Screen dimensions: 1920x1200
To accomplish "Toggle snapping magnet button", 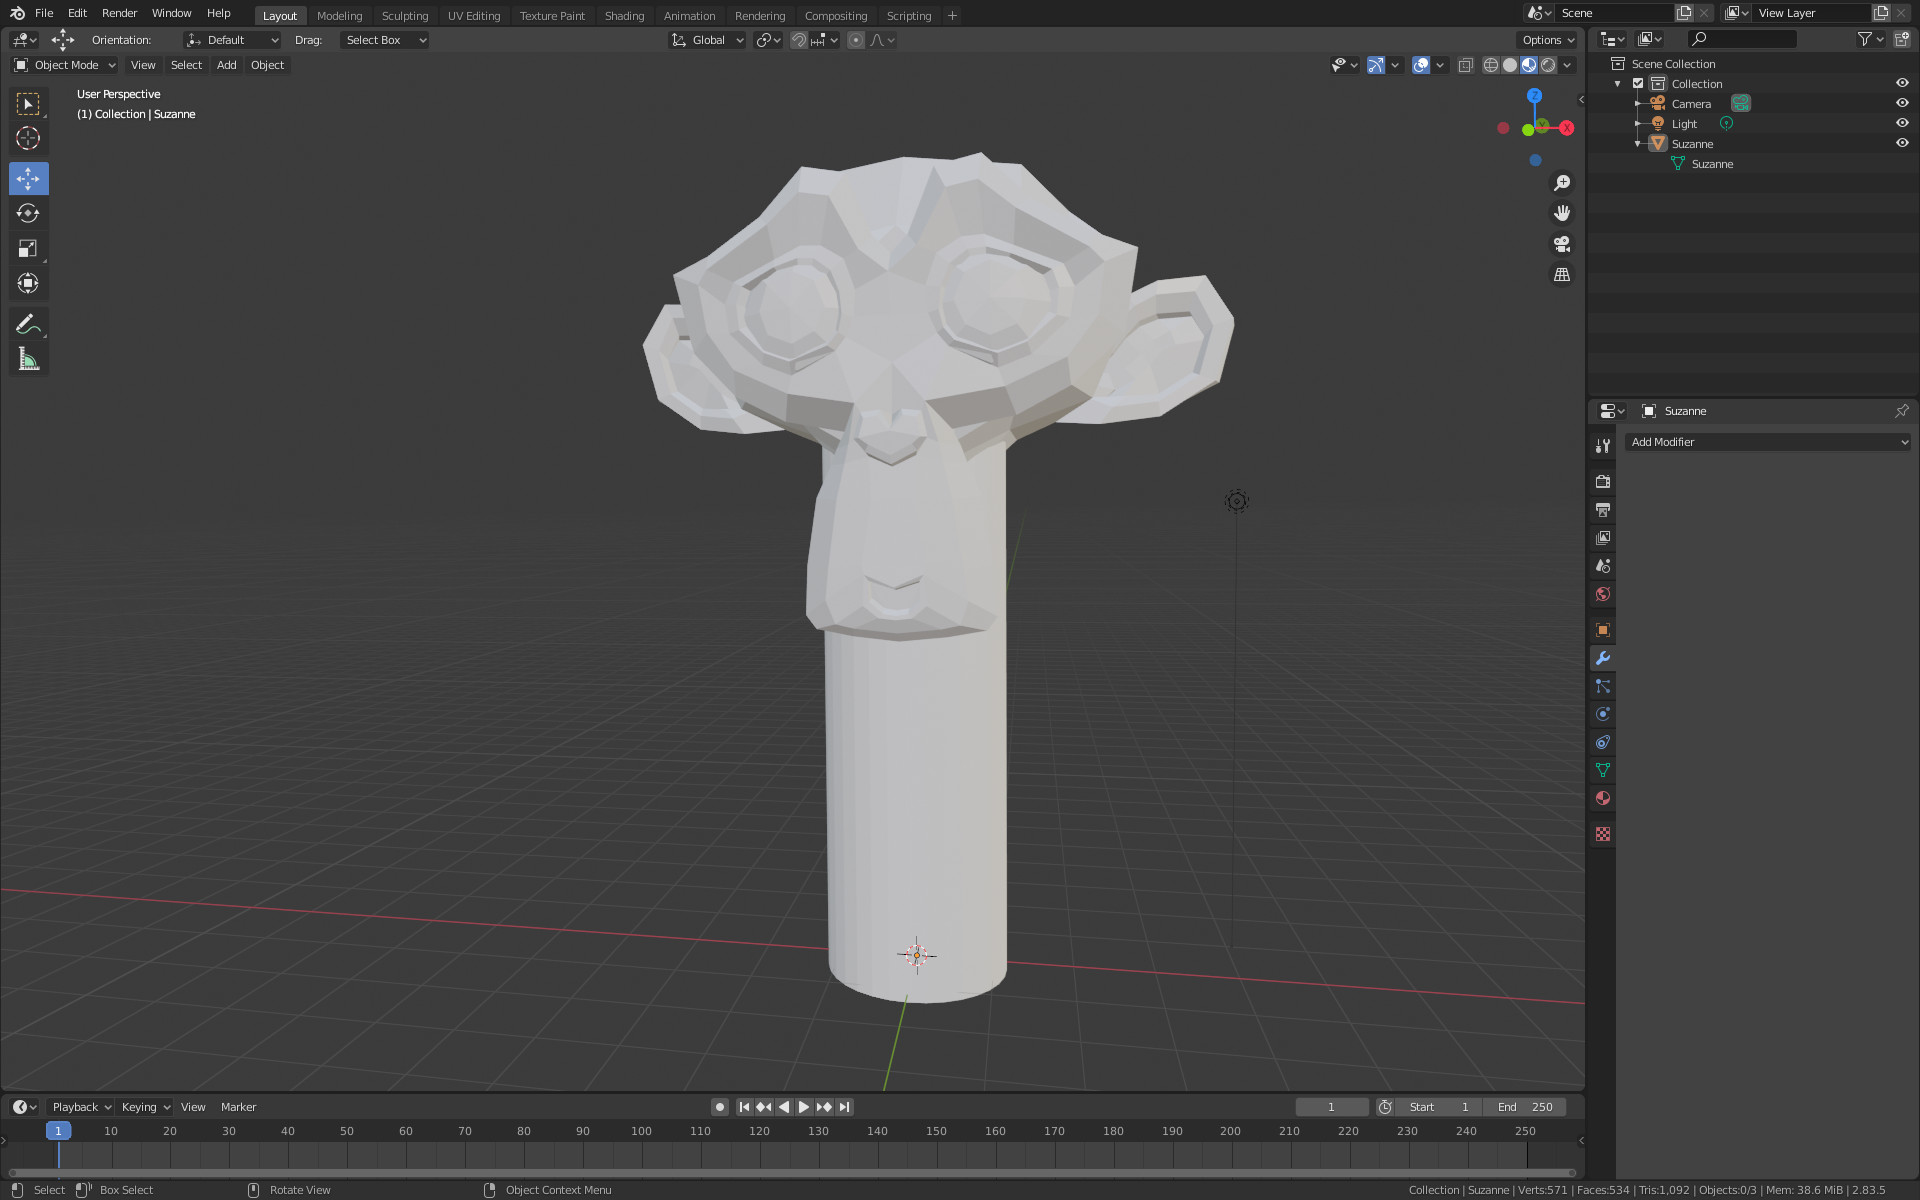I will [x=798, y=40].
